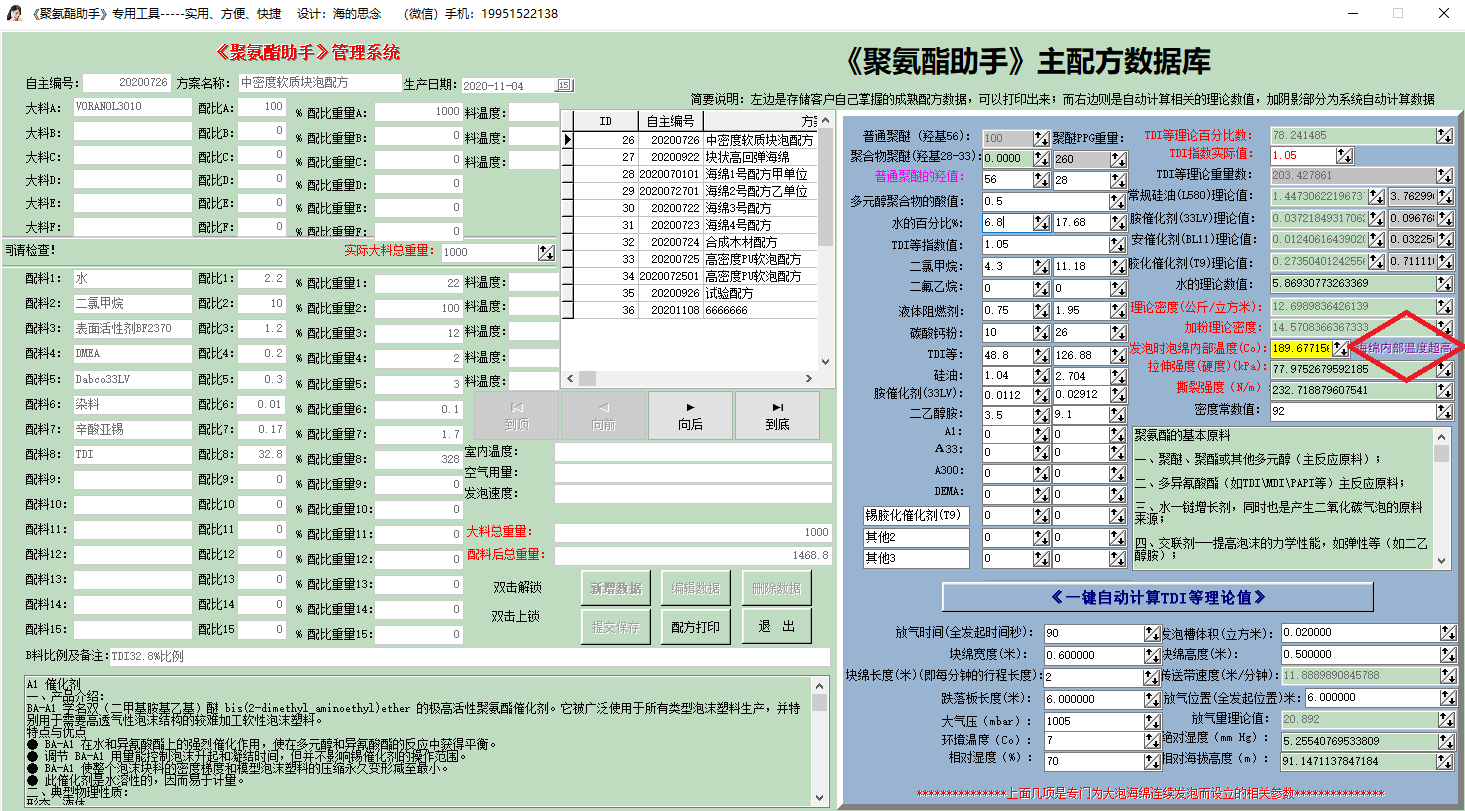Click the 自主编号 field showing 20200726
Image resolution: width=1465 pixels, height=811 pixels.
pyautogui.click(x=127, y=83)
